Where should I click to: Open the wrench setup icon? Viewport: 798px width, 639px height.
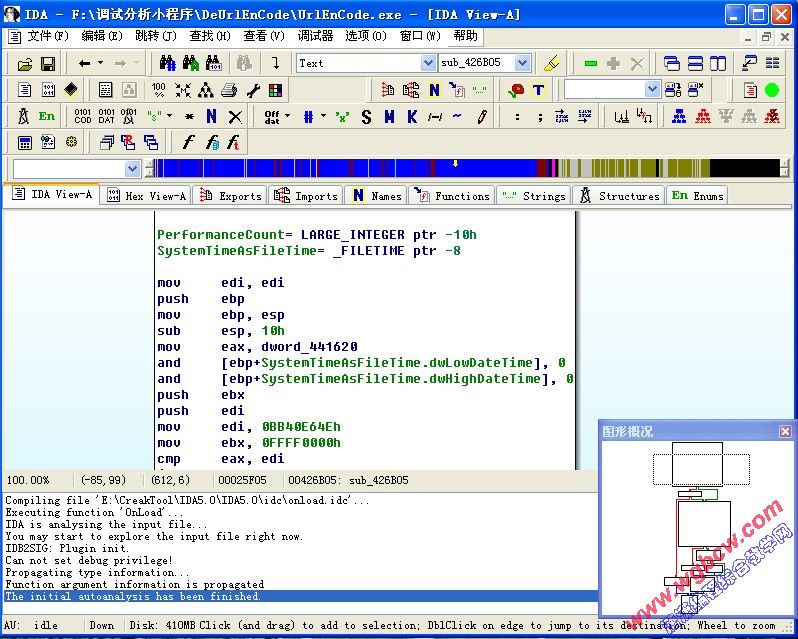(x=253, y=91)
